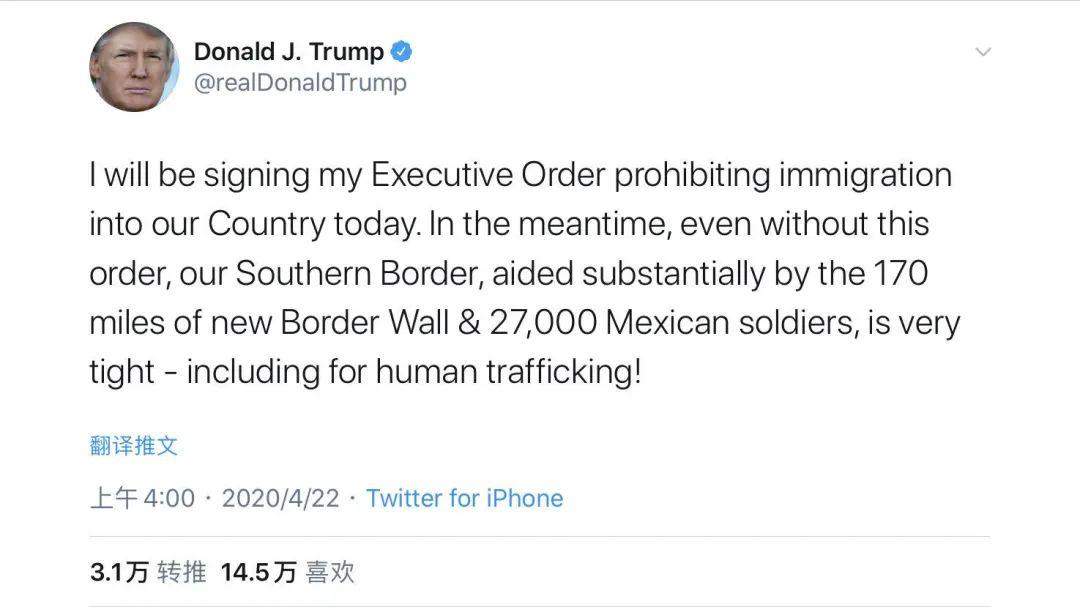
Task: Click the words 'Executive Order' in tweet
Action: click(x=488, y=175)
